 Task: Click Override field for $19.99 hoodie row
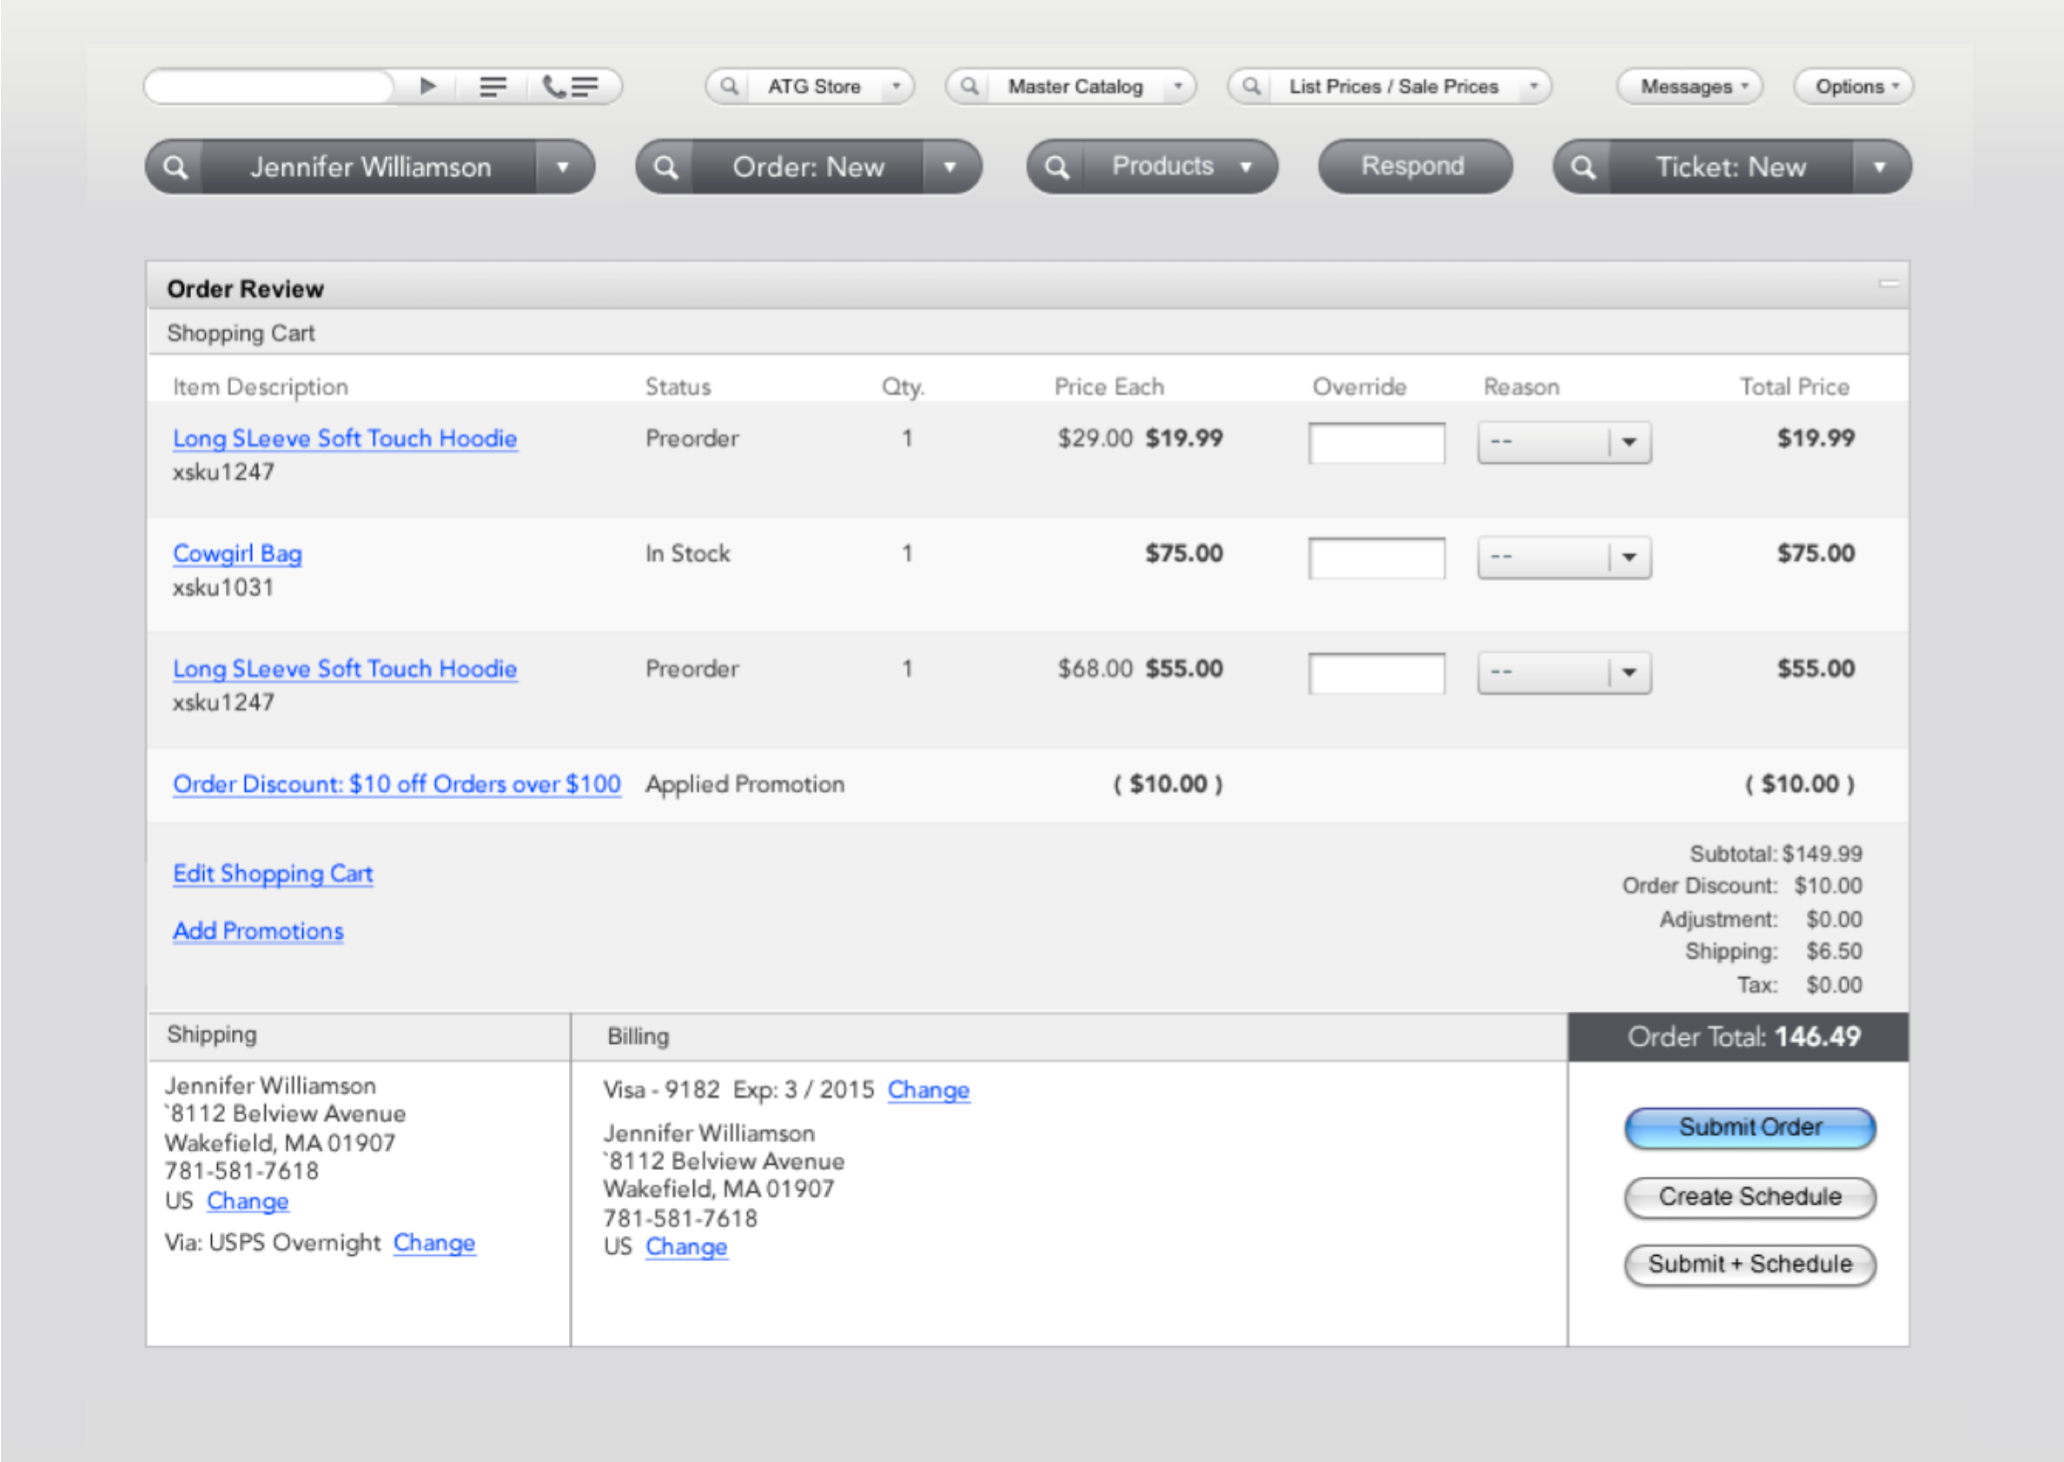1377,442
